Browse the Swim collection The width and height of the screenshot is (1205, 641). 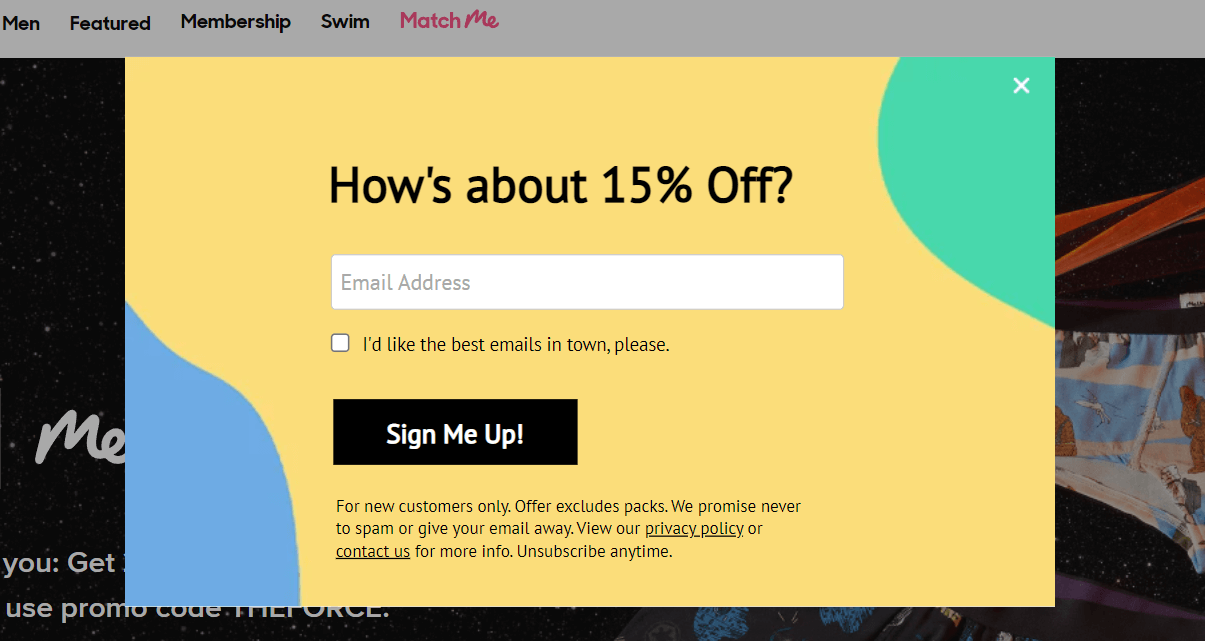[x=344, y=21]
